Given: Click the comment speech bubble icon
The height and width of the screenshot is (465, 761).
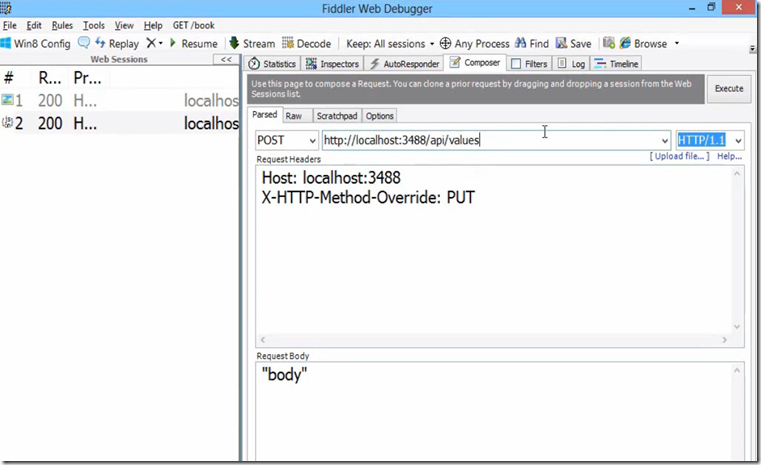Looking at the screenshot, I should 83,43.
